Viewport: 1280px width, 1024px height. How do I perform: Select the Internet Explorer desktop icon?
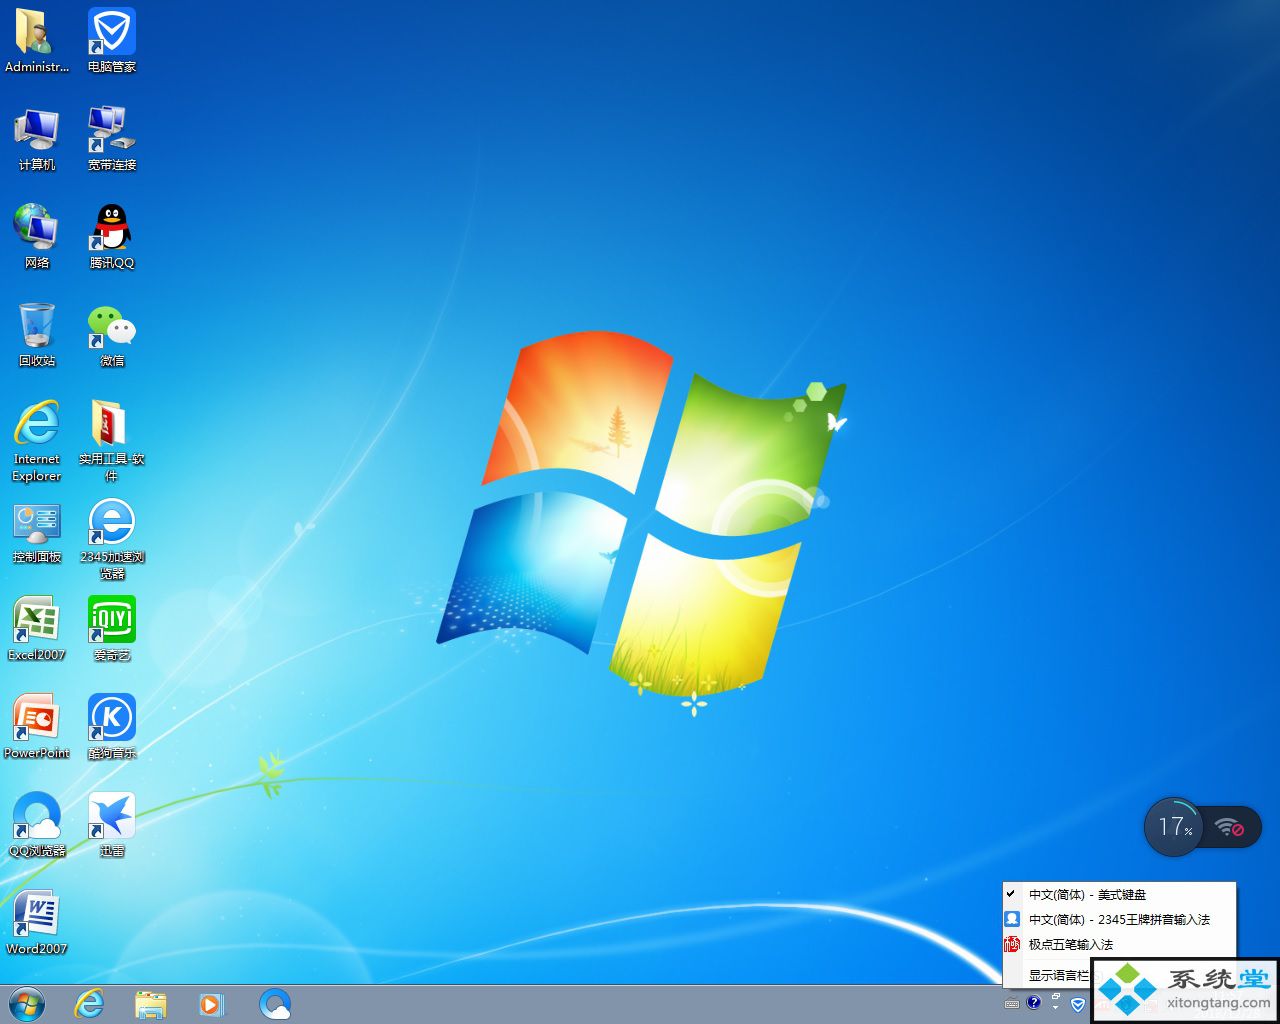click(x=37, y=441)
